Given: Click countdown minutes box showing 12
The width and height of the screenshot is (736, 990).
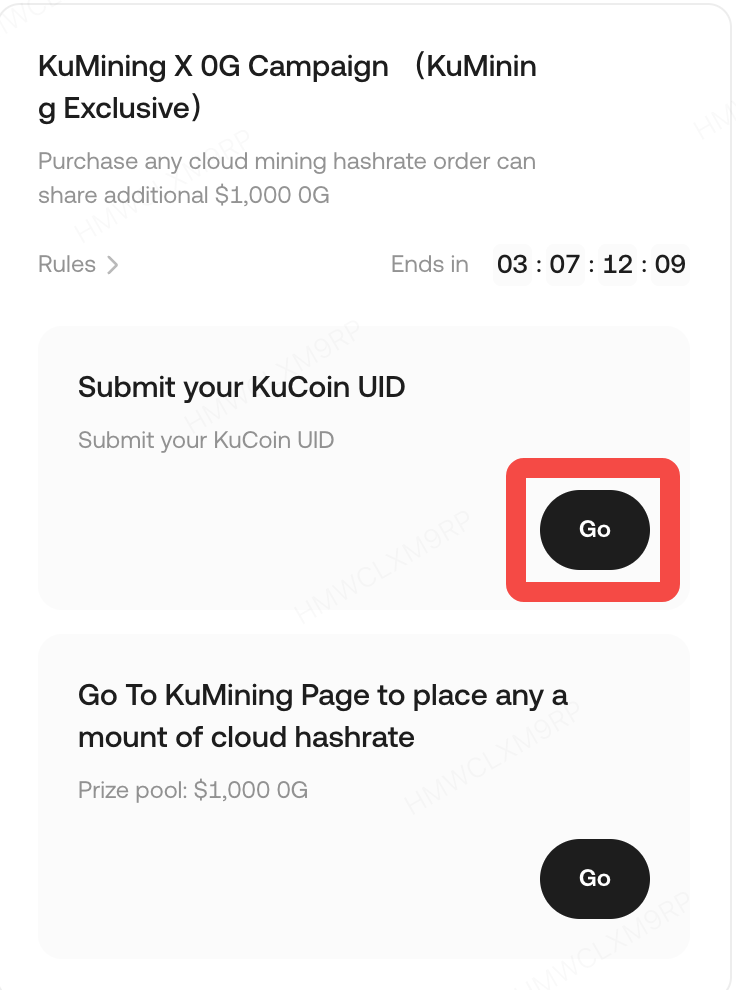Looking at the screenshot, I should coord(618,265).
